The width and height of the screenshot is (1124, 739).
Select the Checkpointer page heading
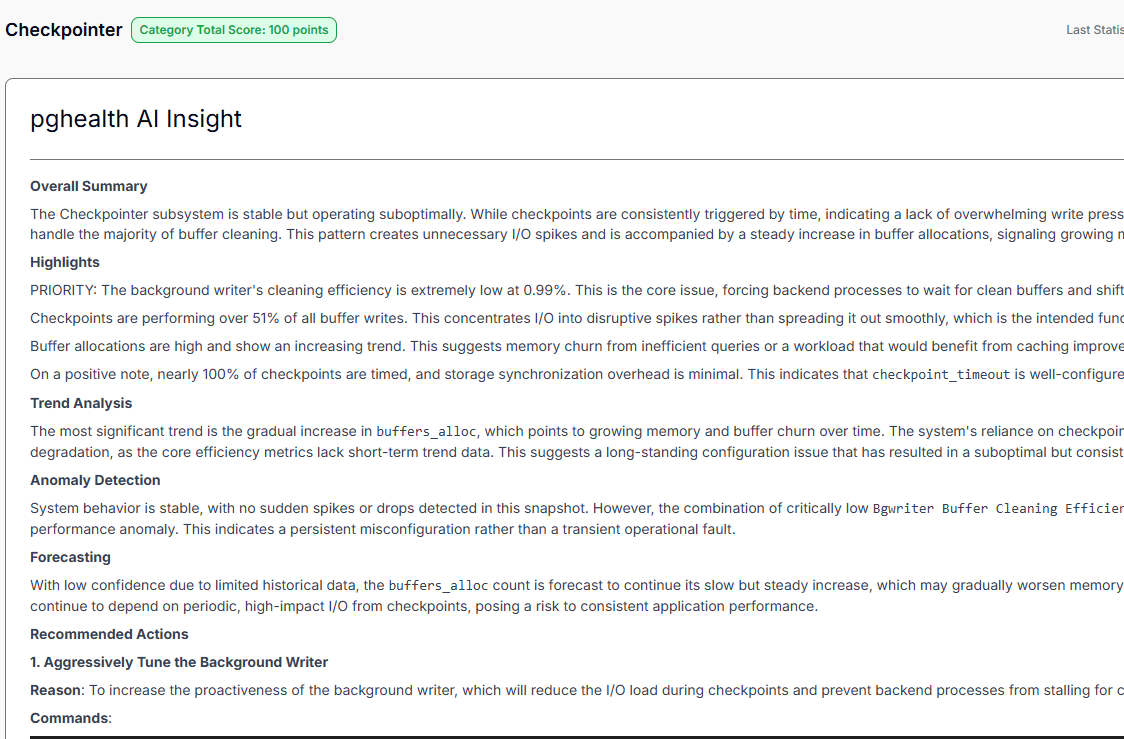coord(63,30)
